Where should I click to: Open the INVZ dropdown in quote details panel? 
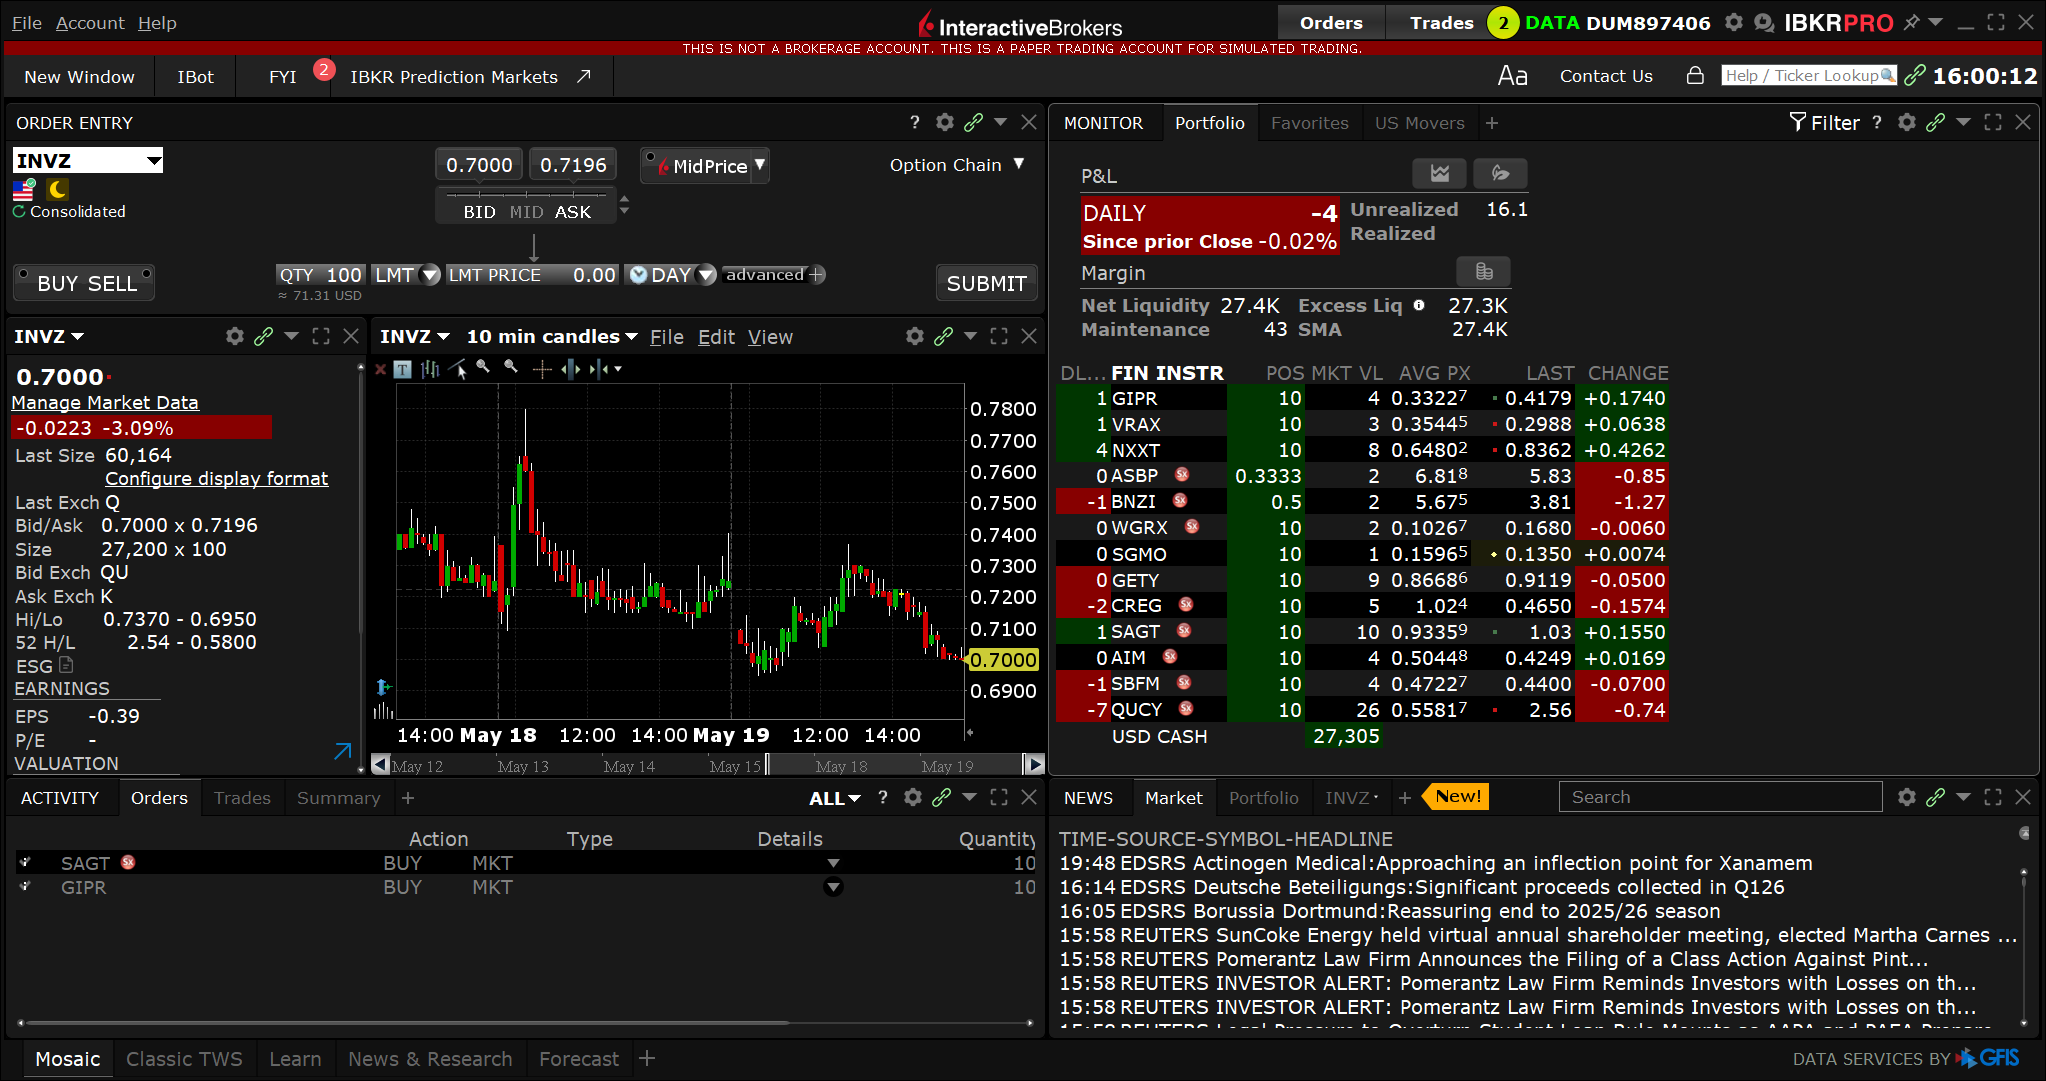coord(49,336)
